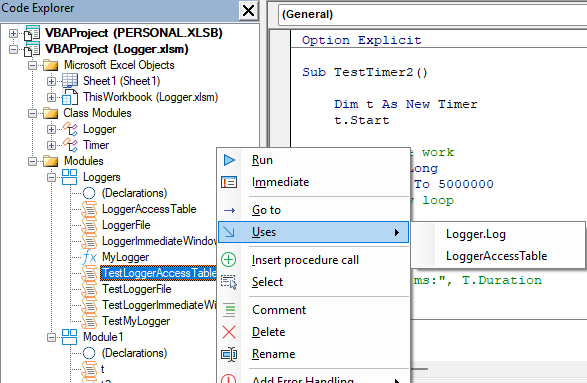Expand the Timer class node

tap(52, 145)
